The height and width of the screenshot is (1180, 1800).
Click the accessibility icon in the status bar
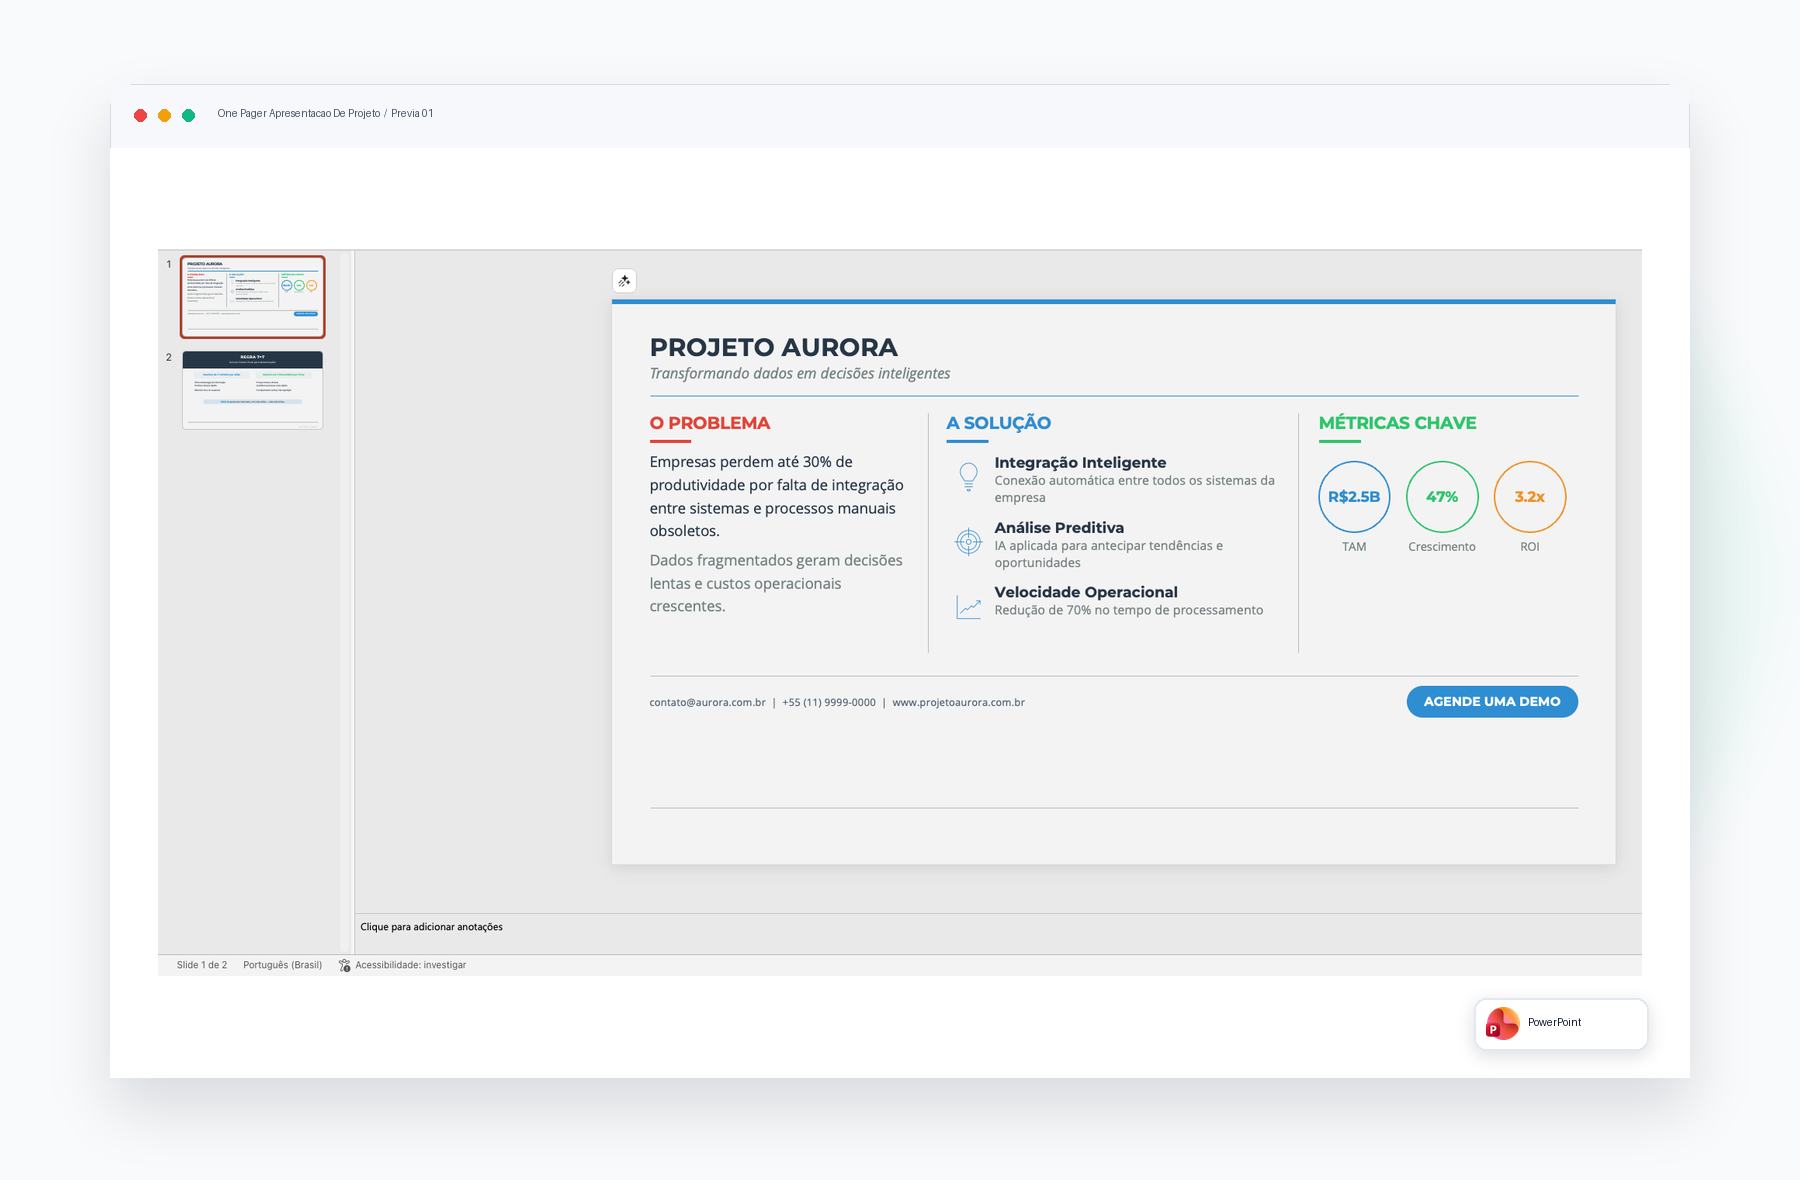[x=345, y=965]
